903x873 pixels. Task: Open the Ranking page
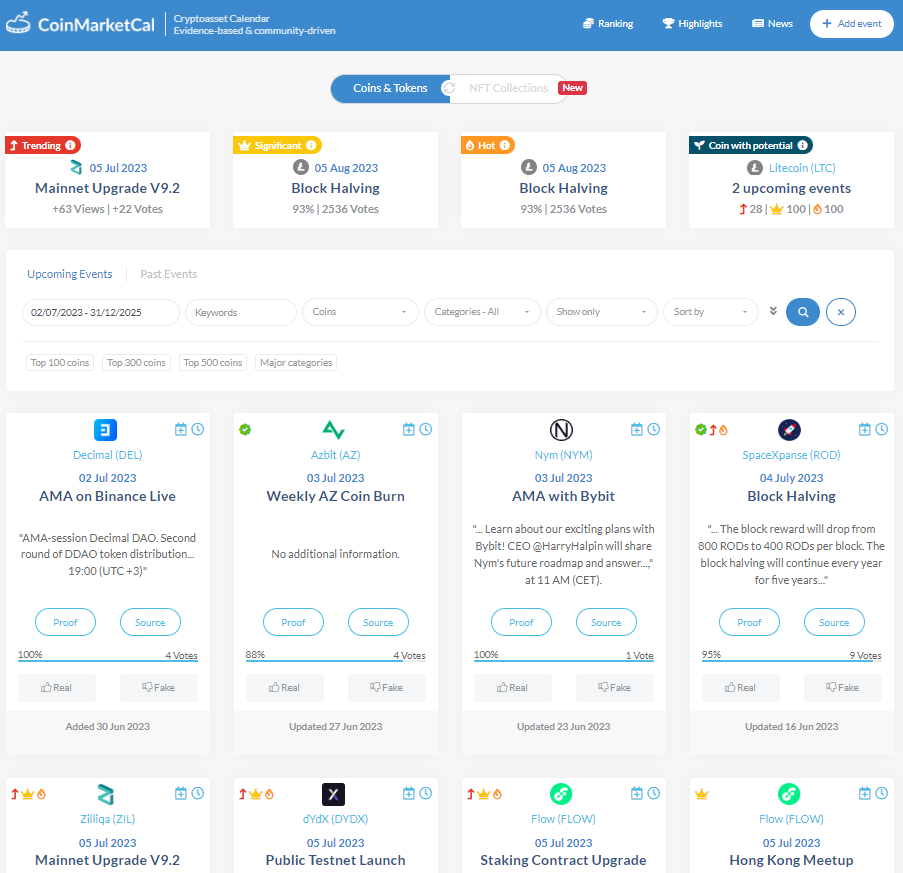[608, 24]
